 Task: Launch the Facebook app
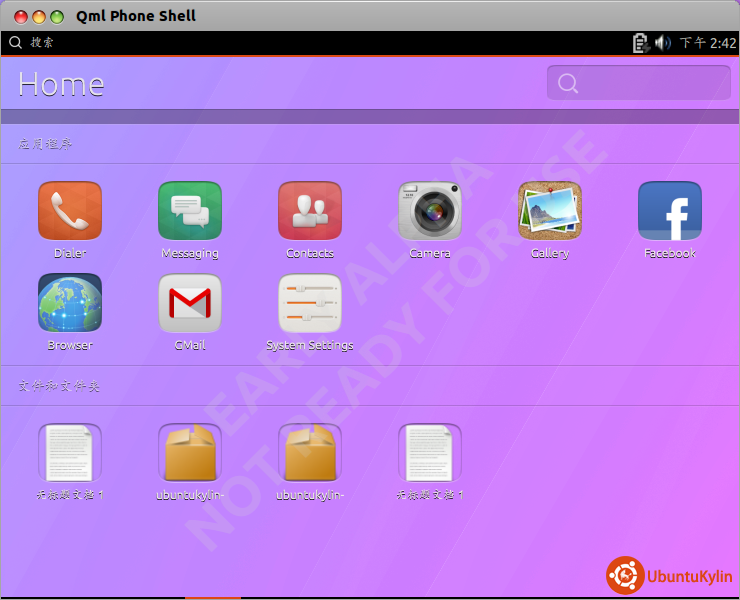click(669, 211)
